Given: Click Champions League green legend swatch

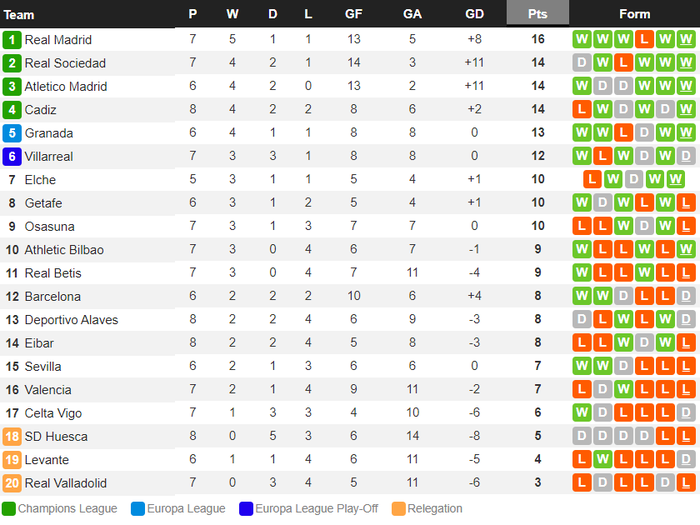Looking at the screenshot, I should tap(9, 508).
